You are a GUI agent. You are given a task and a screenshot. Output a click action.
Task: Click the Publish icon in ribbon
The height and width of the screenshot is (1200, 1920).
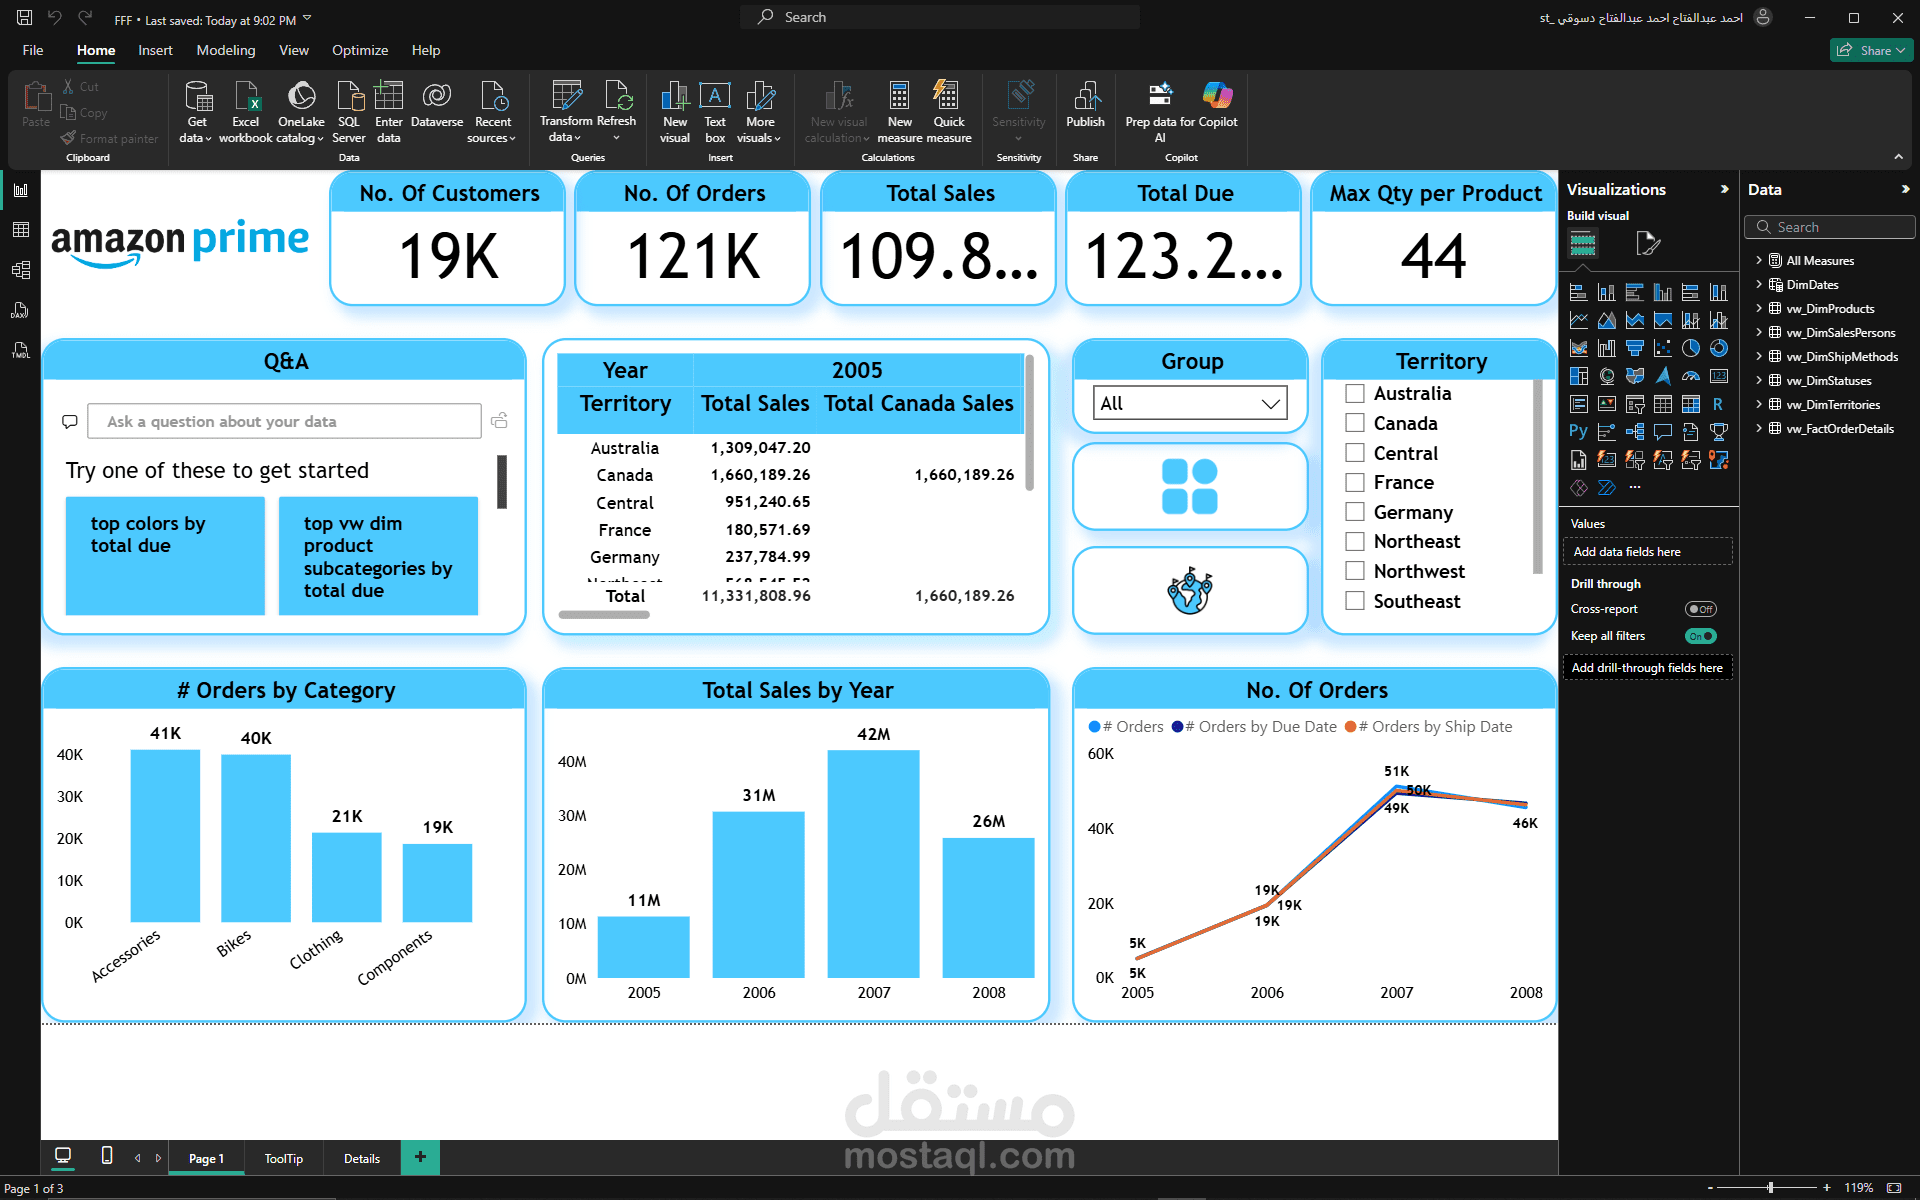(1085, 97)
